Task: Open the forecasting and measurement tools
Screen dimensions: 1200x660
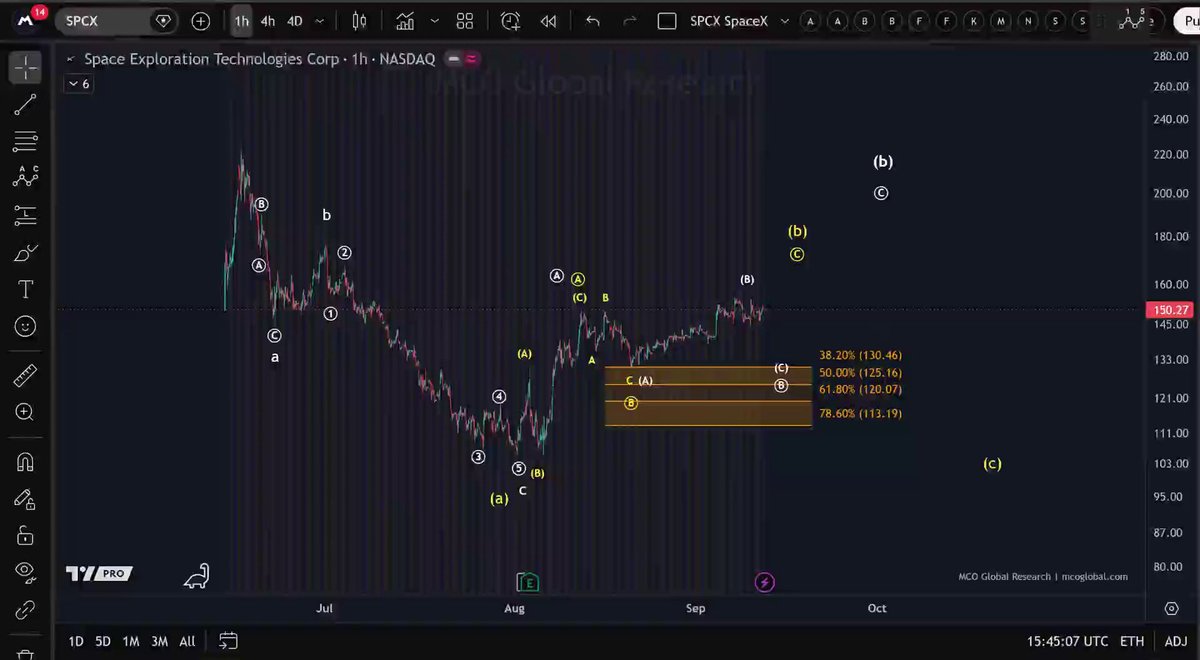Action: point(25,214)
